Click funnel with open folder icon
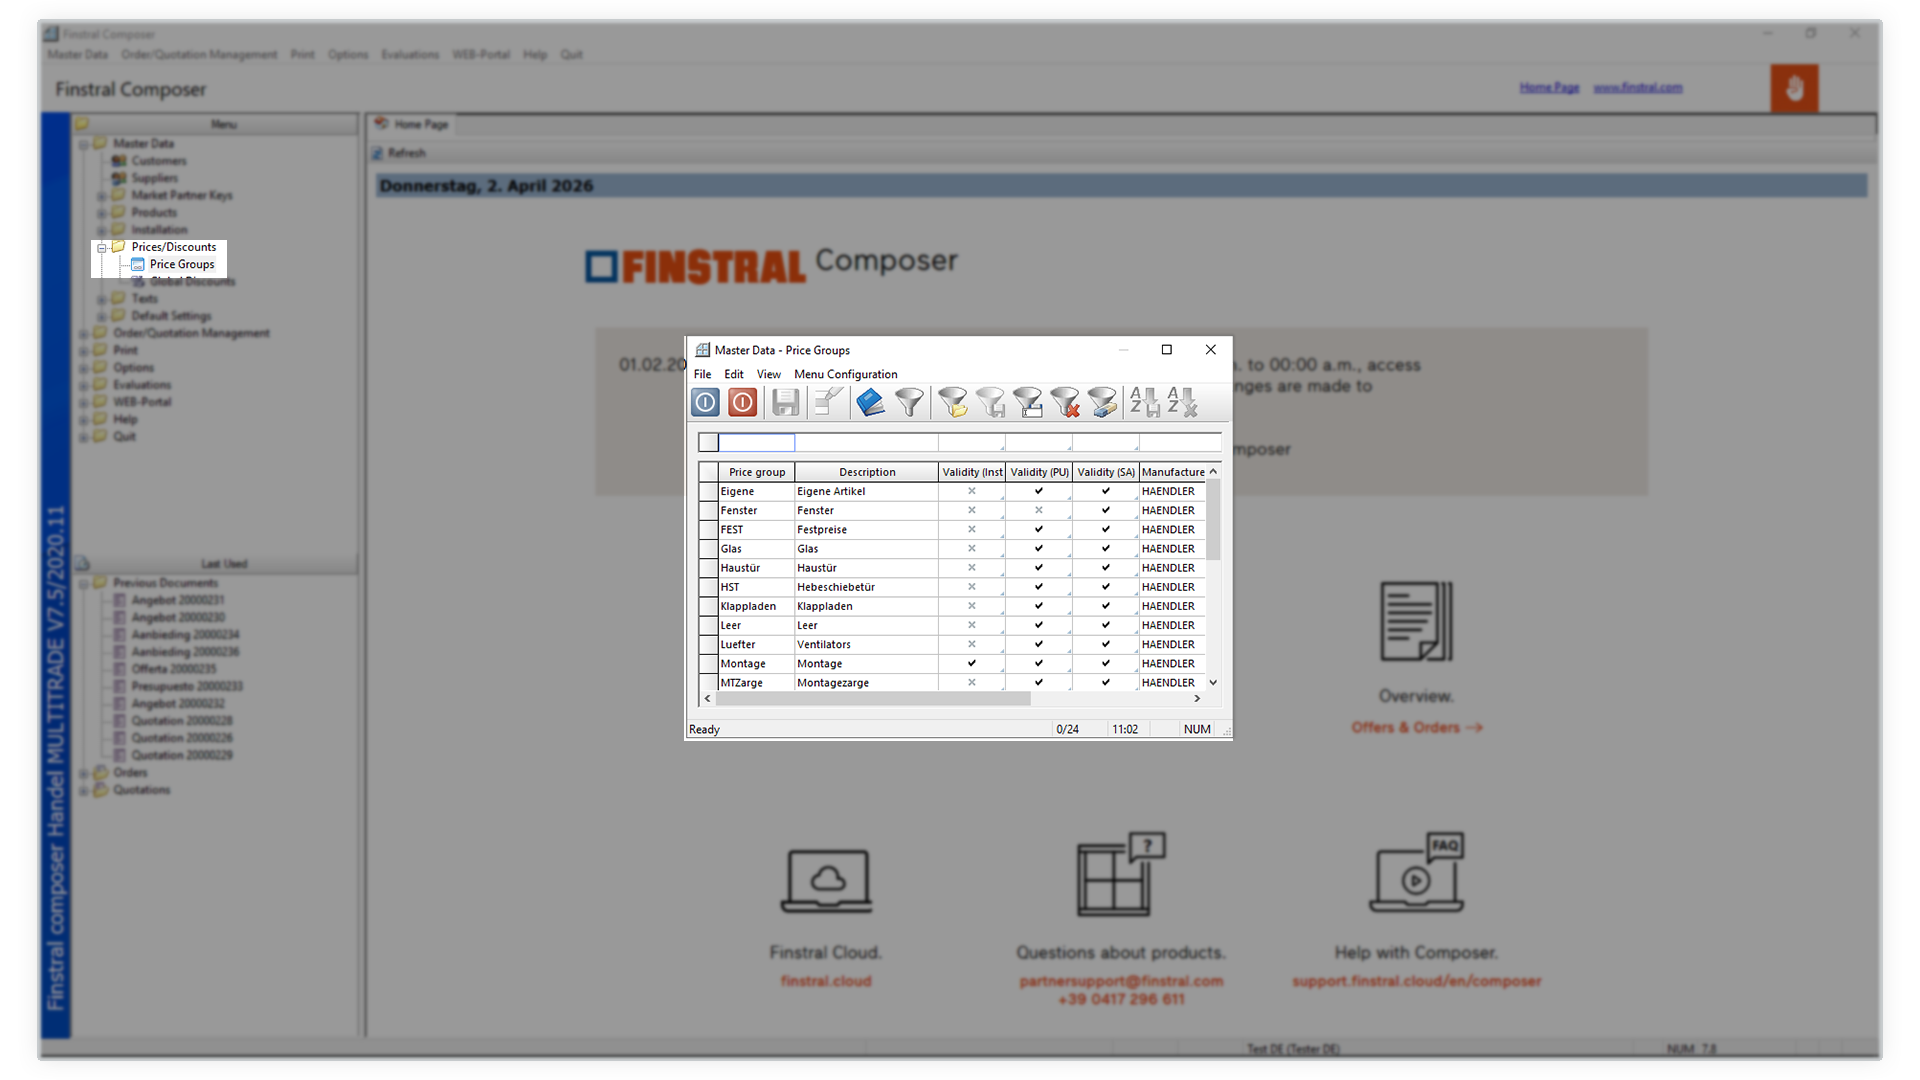Screen dimensions: 1920x1080 pyautogui.click(x=952, y=402)
